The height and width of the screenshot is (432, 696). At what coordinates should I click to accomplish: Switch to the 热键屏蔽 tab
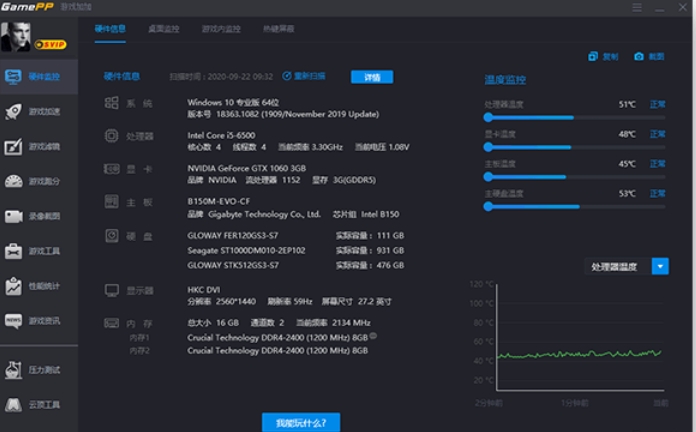click(x=279, y=29)
